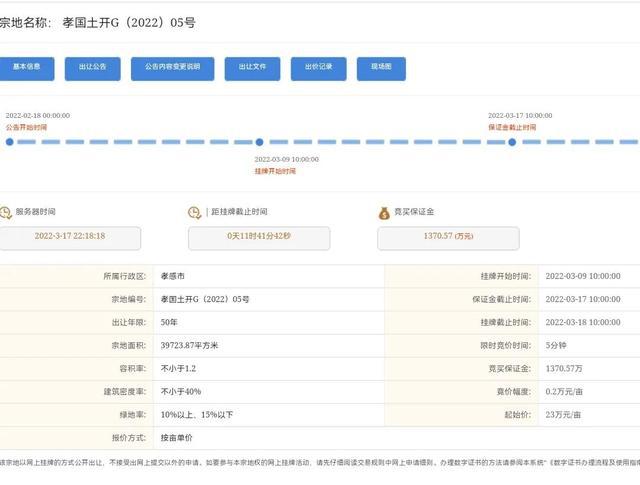View the 出让文件 section
The image size is (640, 485).
pos(252,67)
